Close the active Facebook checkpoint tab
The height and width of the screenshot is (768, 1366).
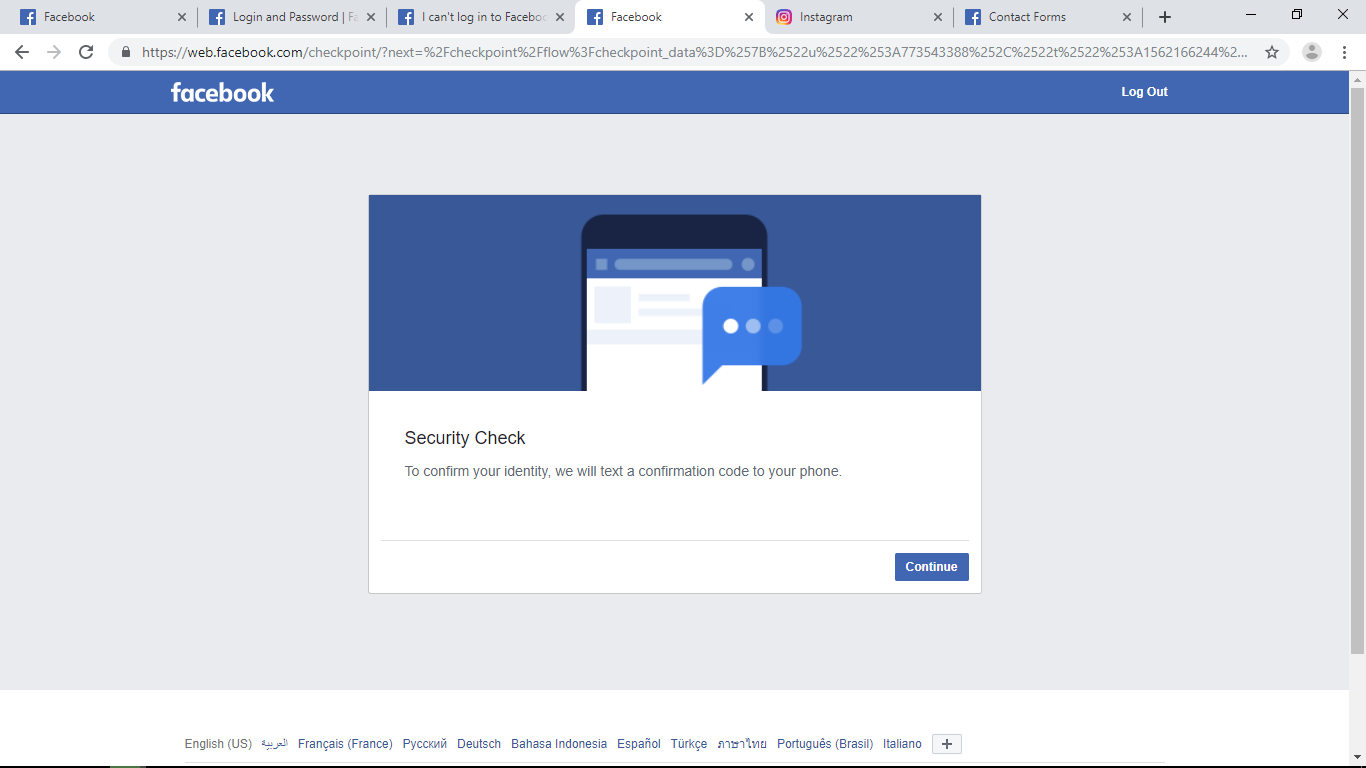(748, 17)
